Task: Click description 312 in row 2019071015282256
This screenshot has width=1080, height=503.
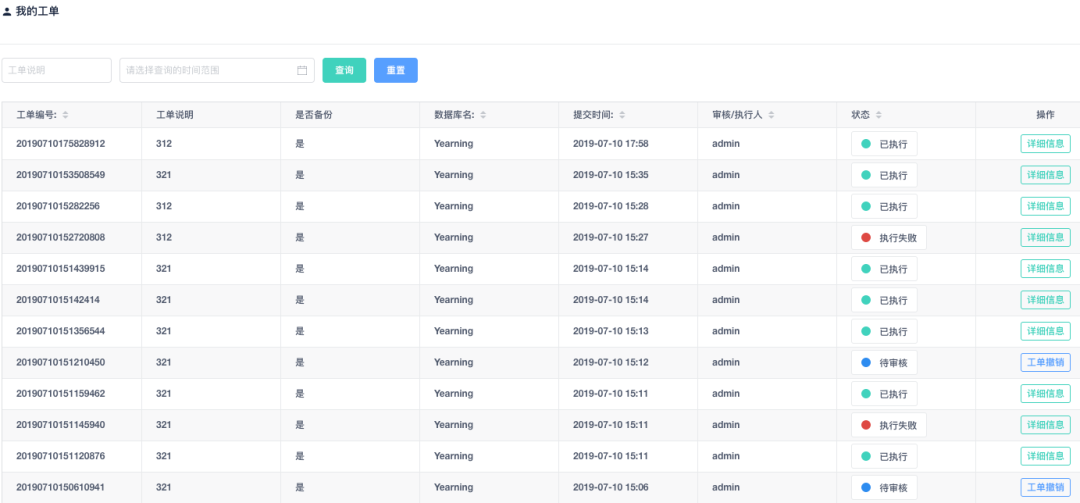Action: (164, 206)
